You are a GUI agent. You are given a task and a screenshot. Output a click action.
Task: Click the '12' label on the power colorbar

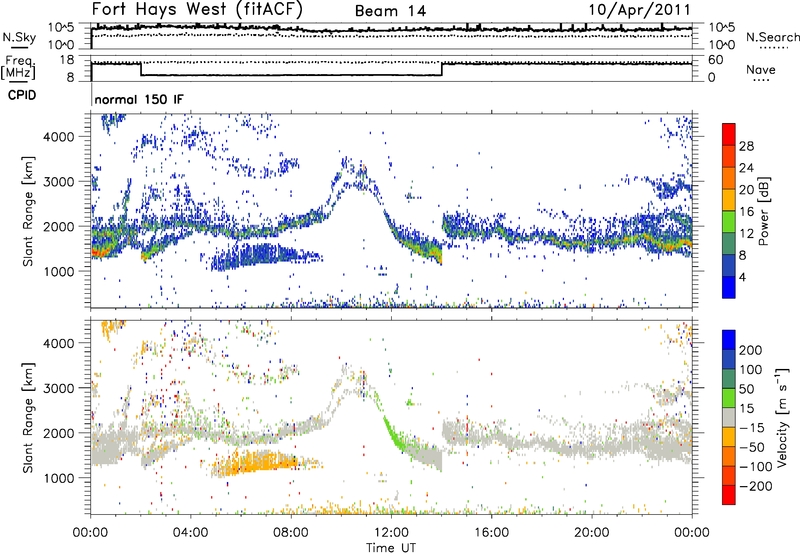point(746,234)
